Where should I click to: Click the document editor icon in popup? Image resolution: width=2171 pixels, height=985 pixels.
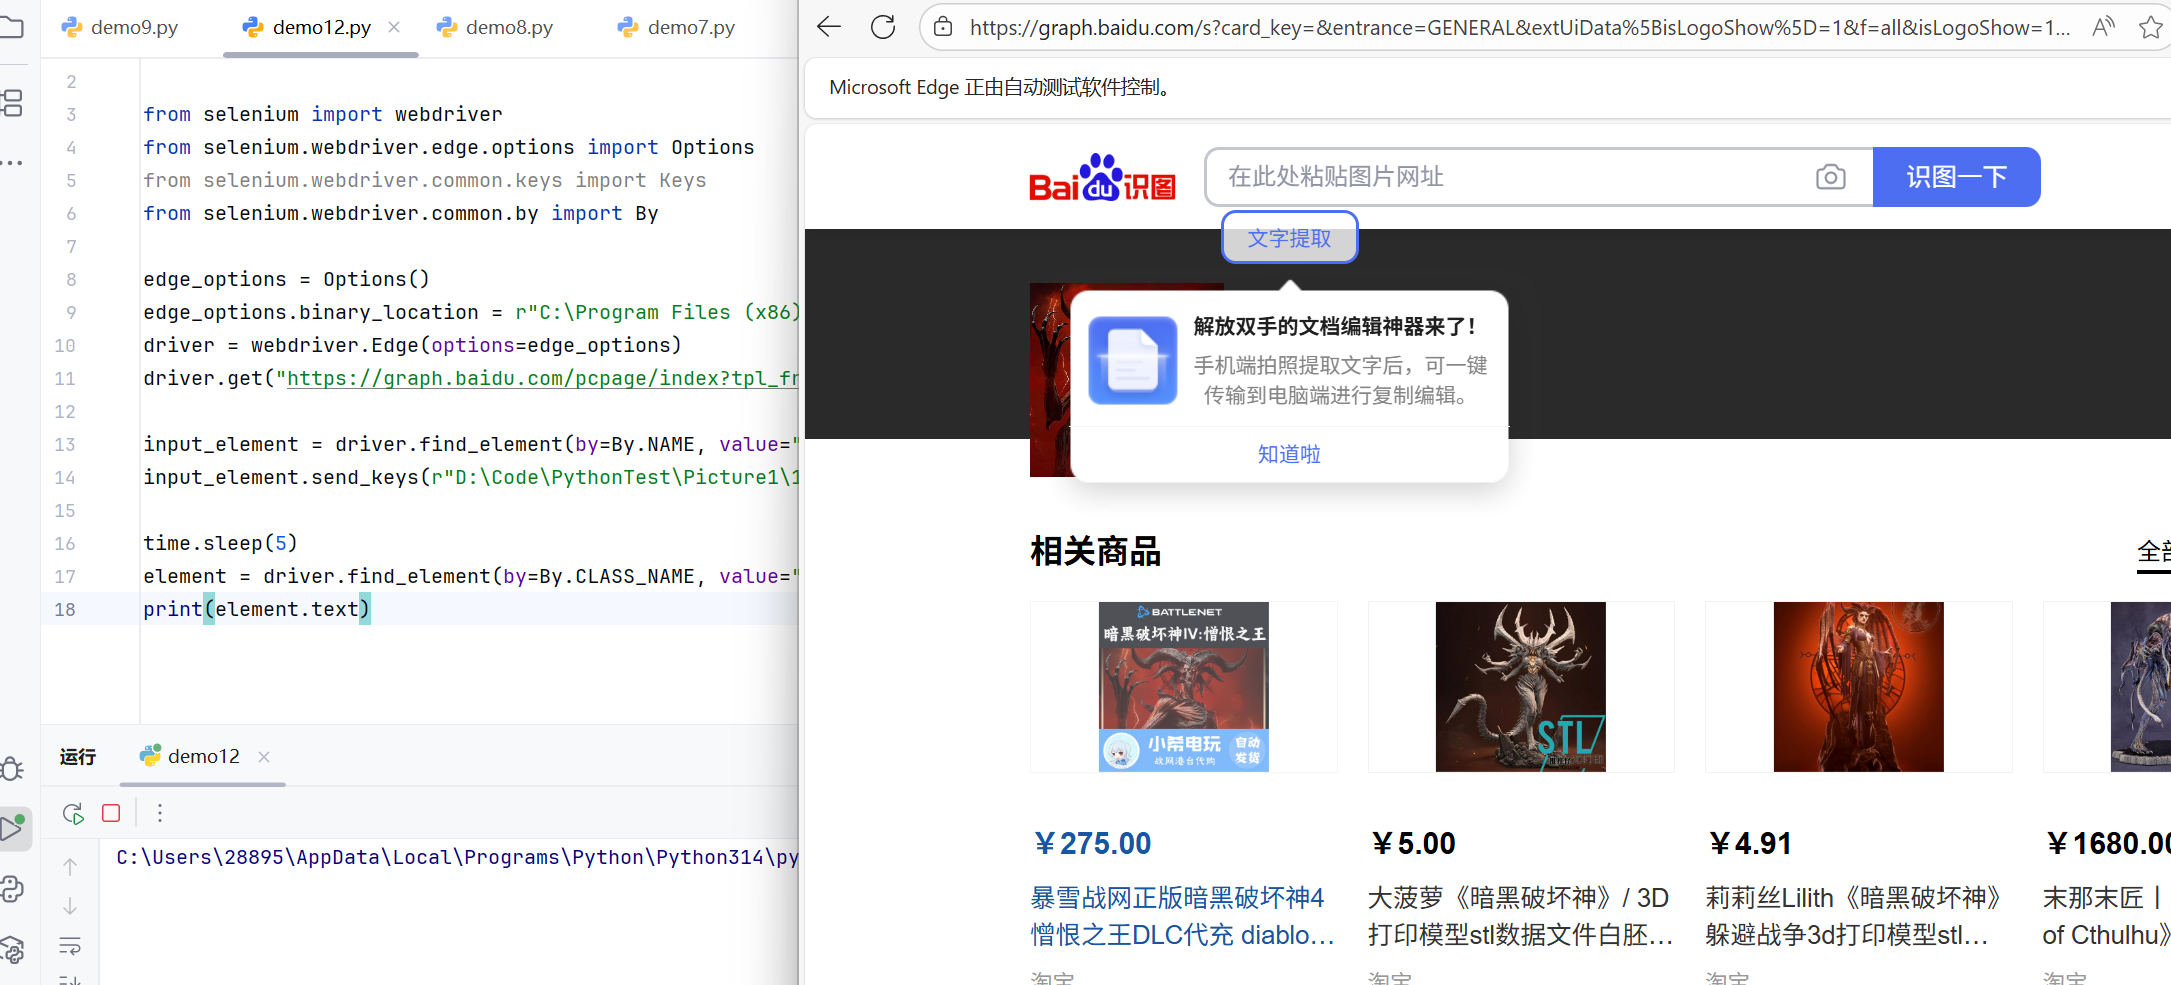tap(1133, 360)
